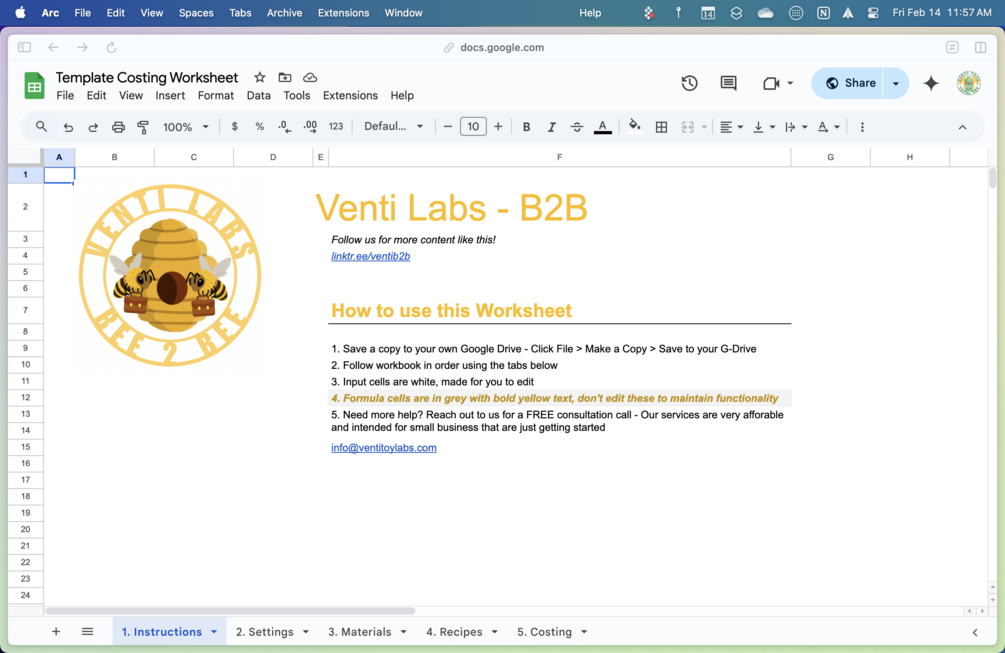Format as percent
This screenshot has height=653, width=1005.
260,127
